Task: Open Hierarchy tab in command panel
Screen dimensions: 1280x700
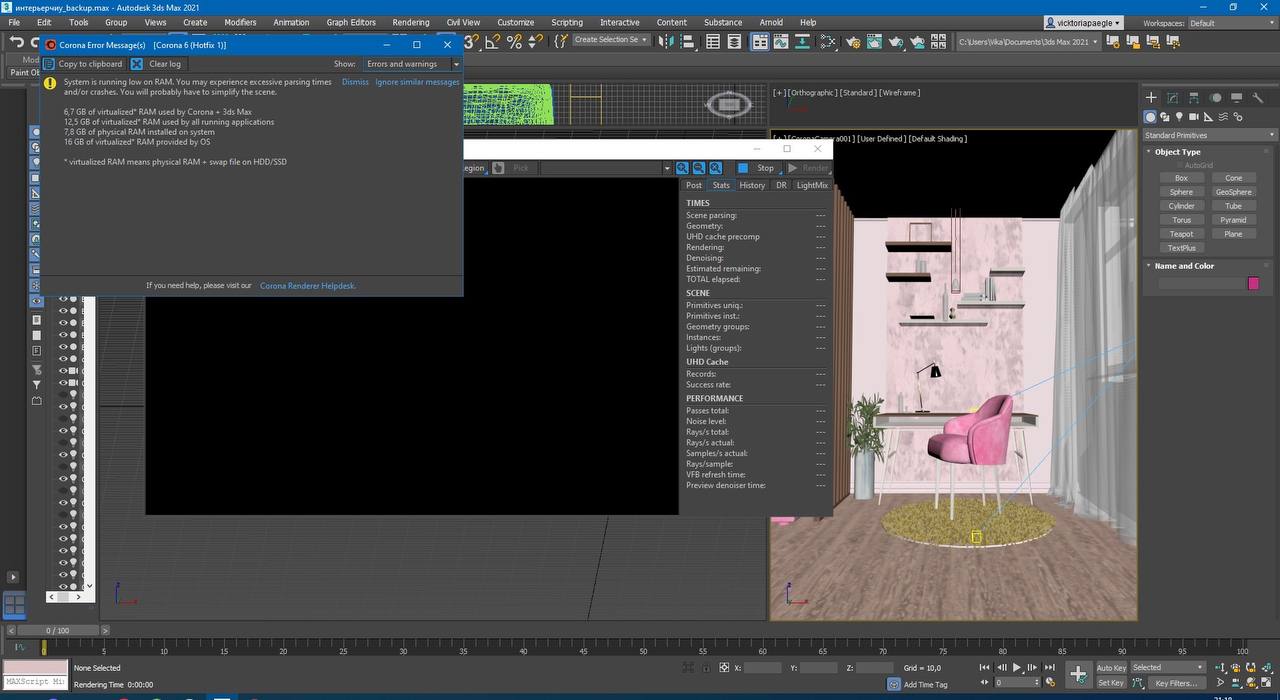Action: pyautogui.click(x=1194, y=97)
